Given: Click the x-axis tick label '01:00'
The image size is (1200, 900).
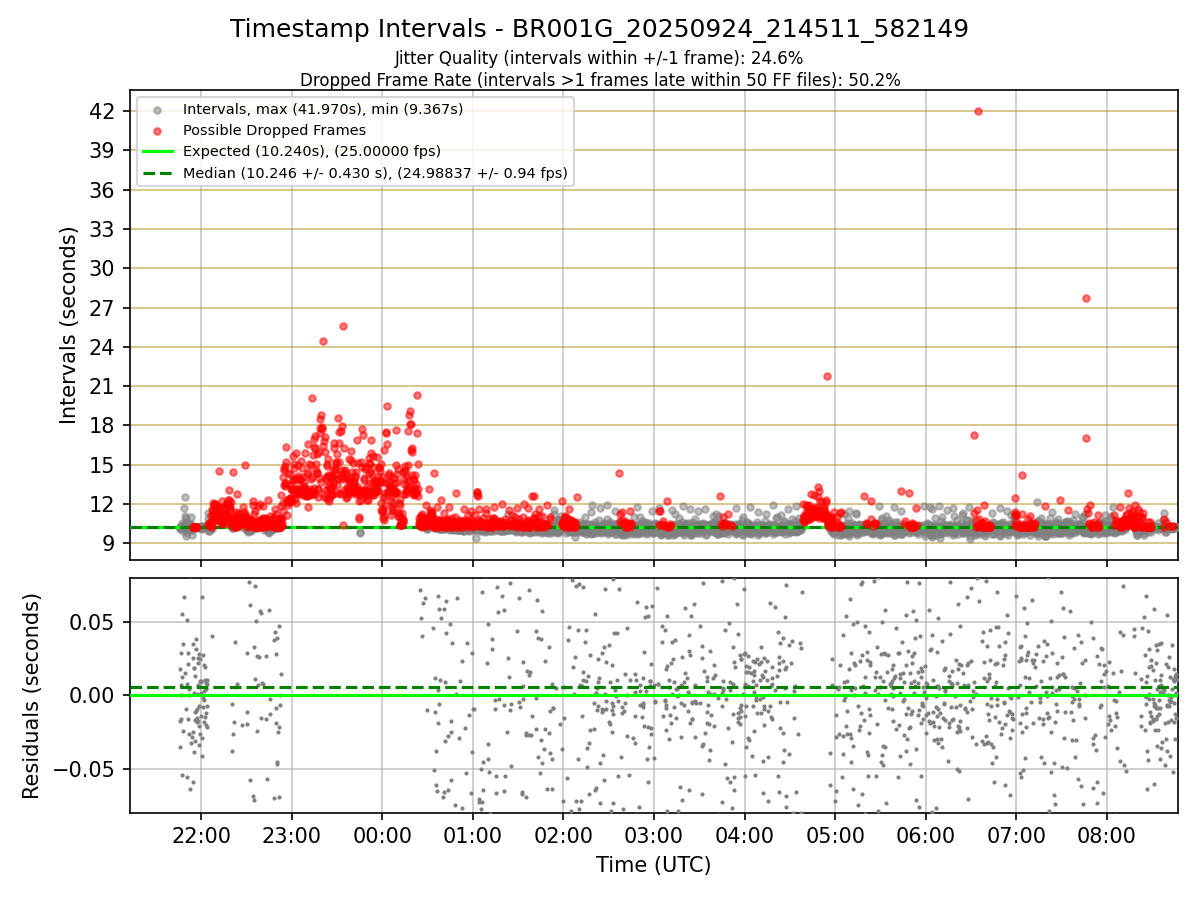Looking at the screenshot, I should pyautogui.click(x=472, y=835).
